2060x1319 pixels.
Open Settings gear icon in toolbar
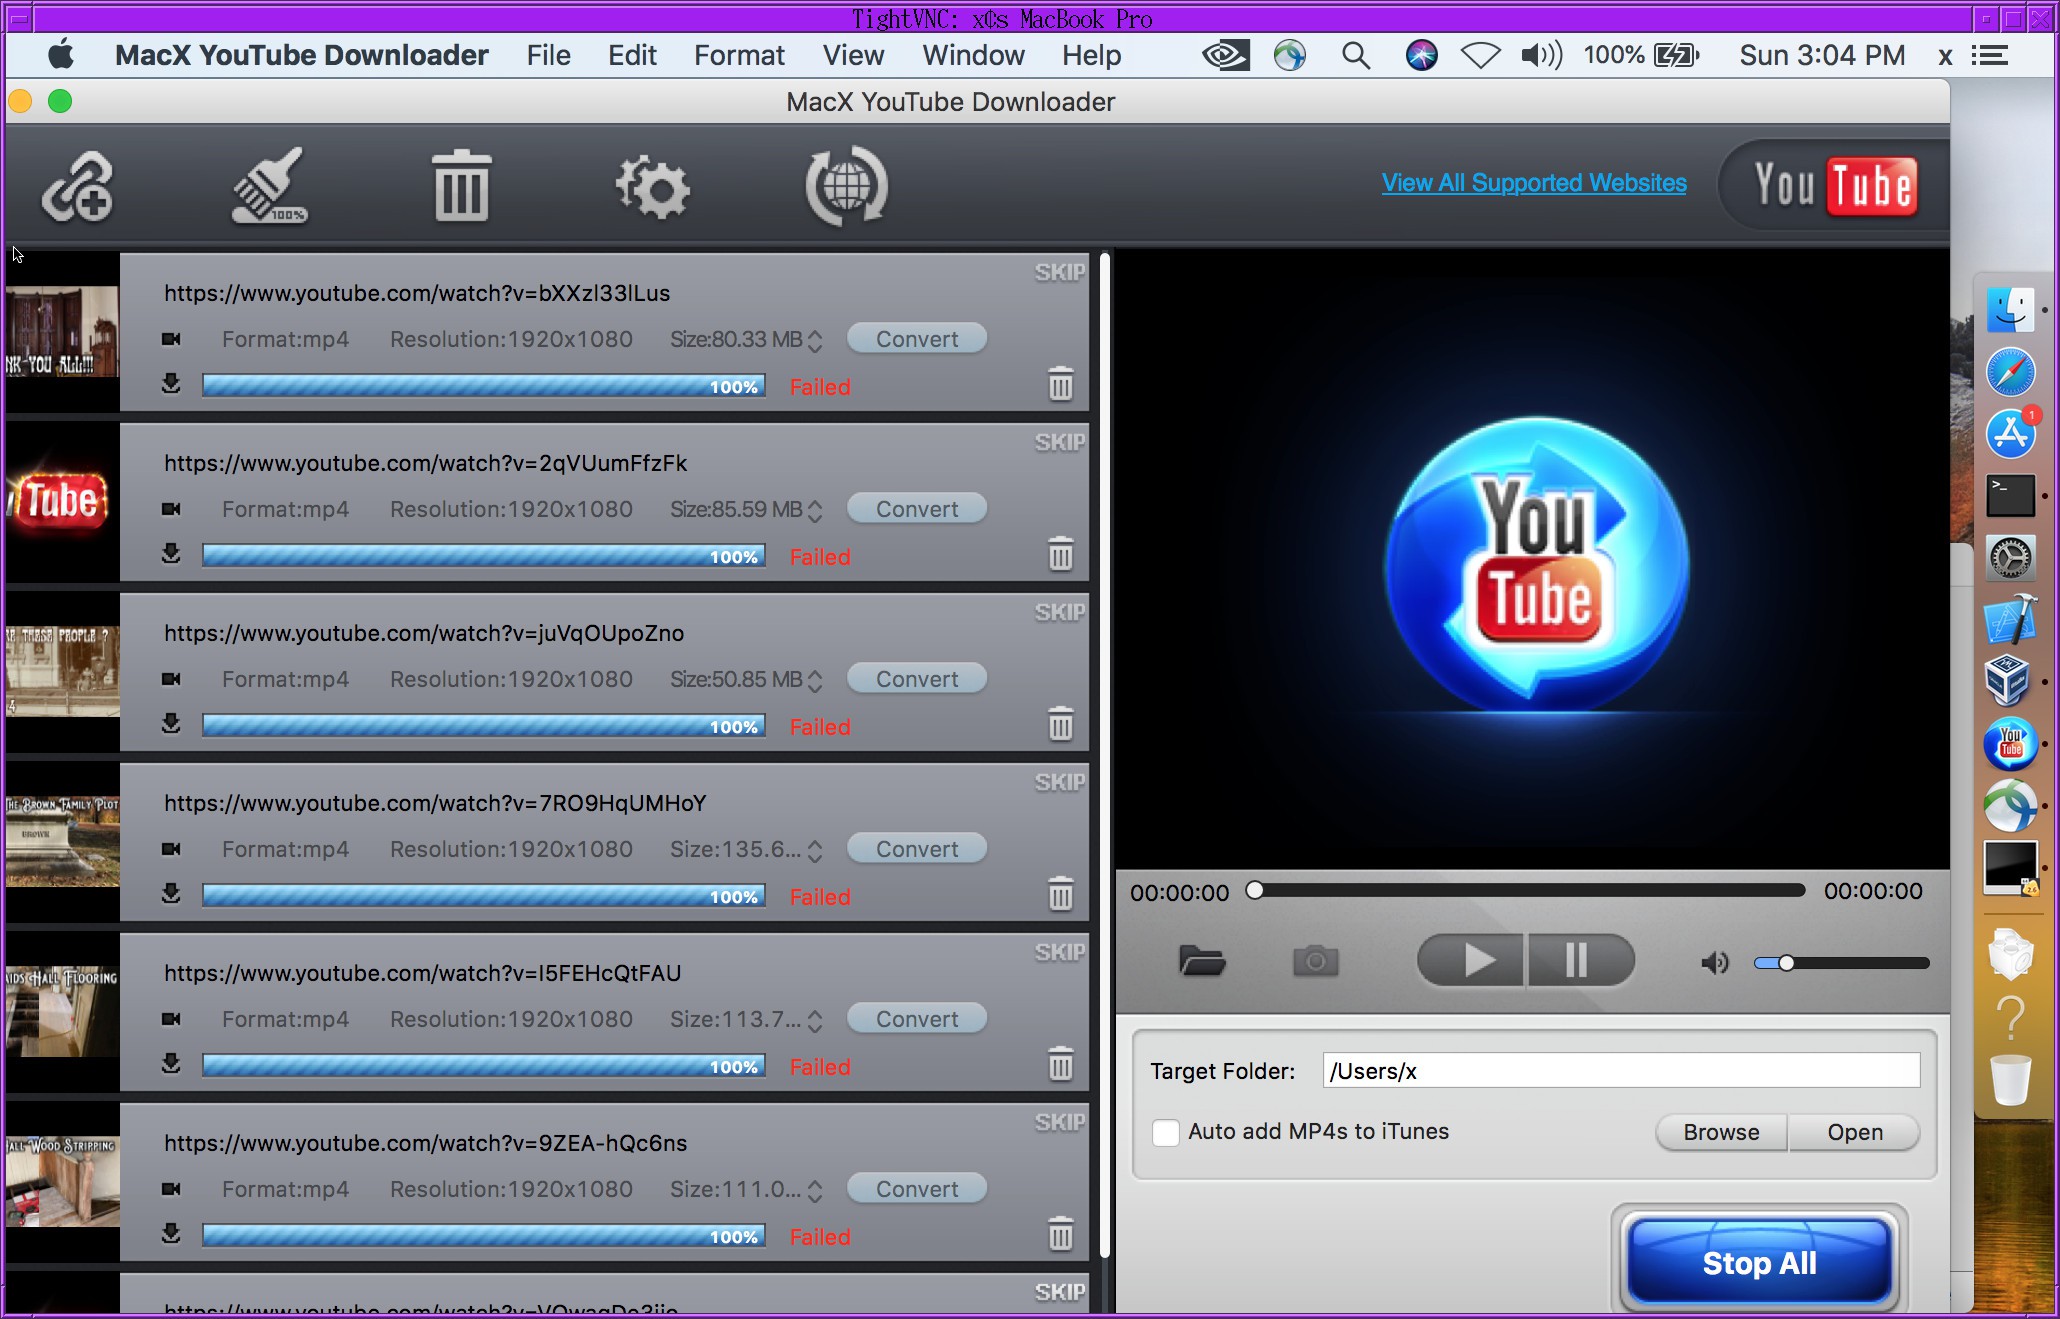point(652,187)
